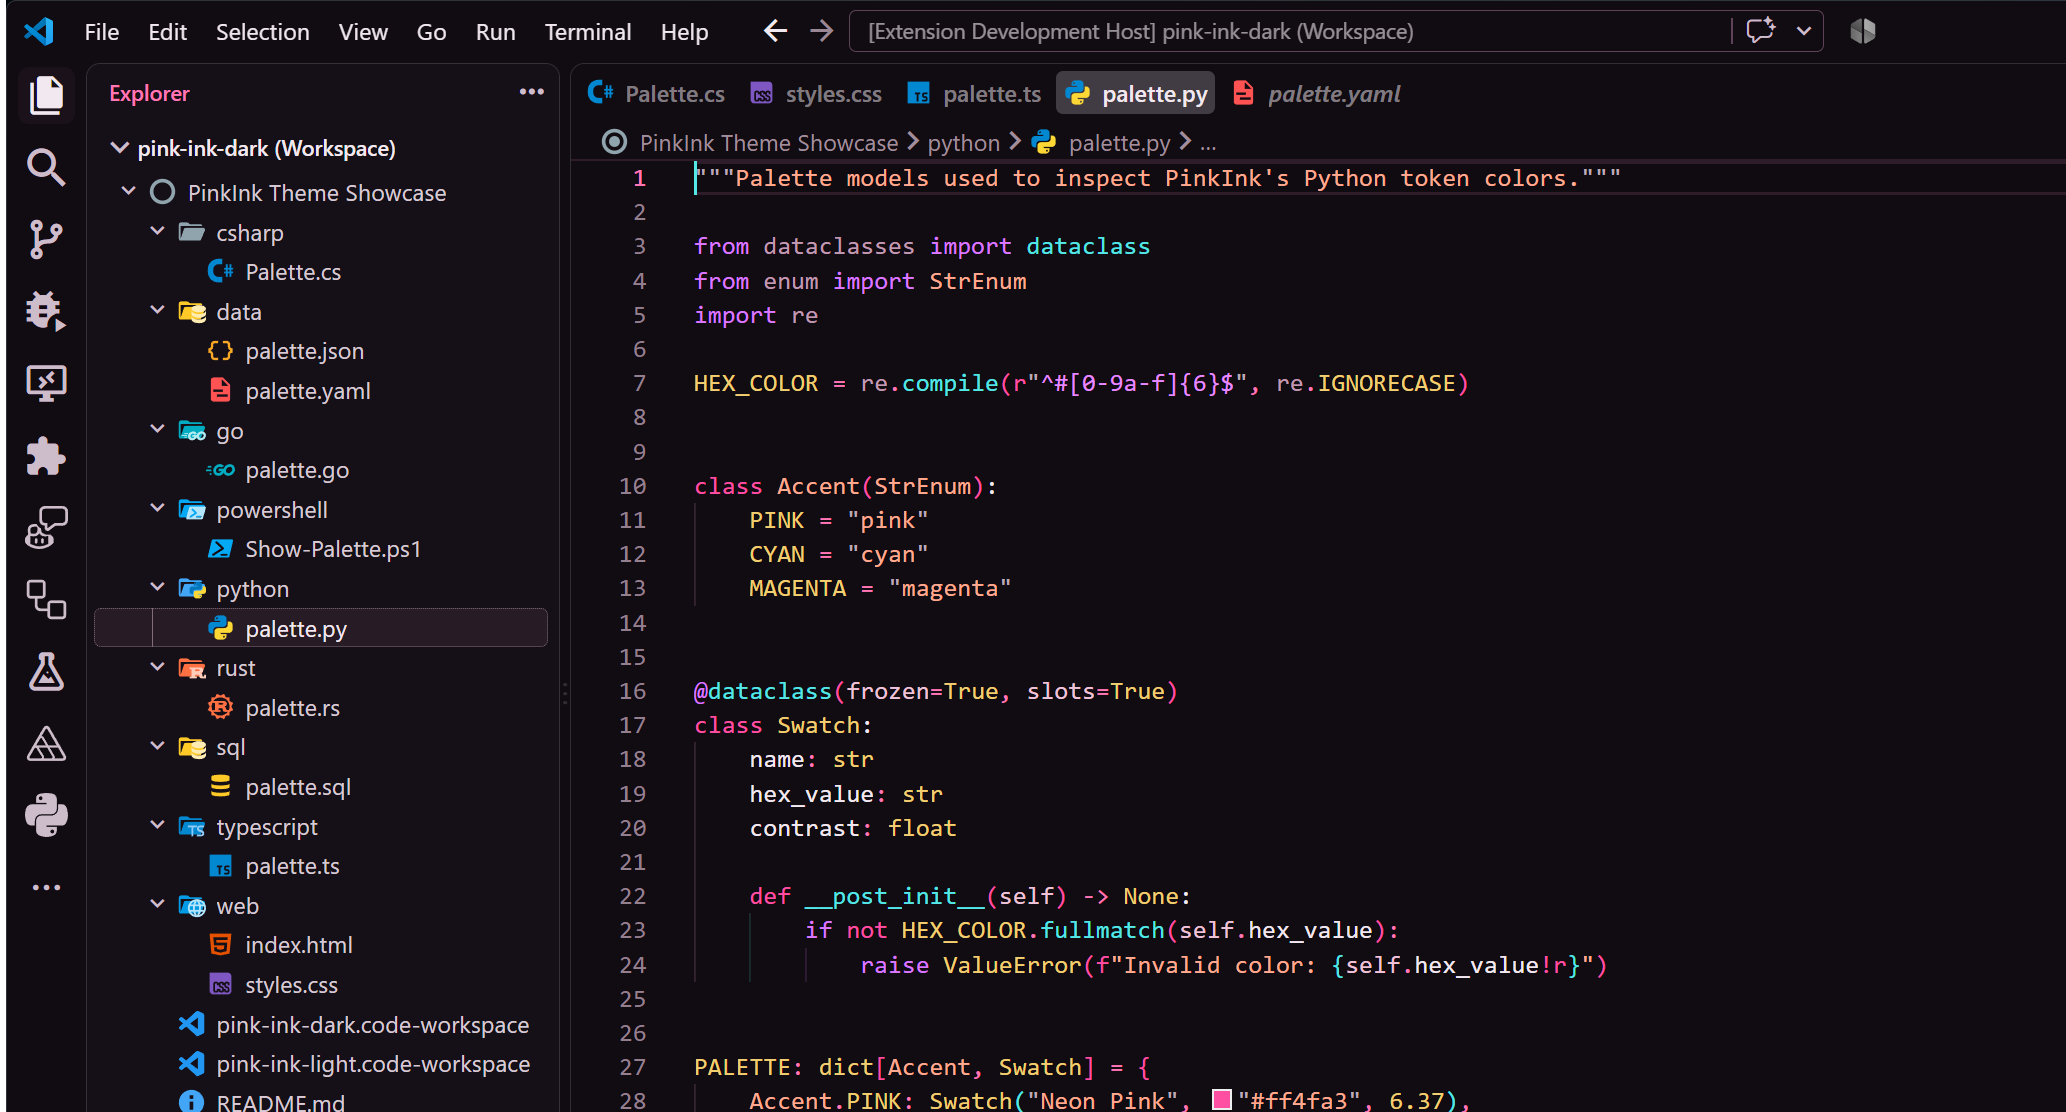Collapse the data folder

click(158, 311)
